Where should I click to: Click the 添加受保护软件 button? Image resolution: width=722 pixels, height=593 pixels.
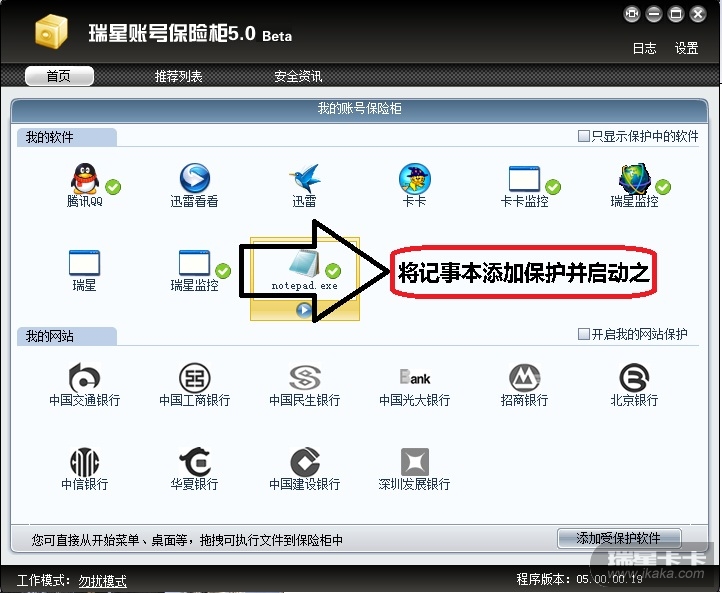[619, 538]
